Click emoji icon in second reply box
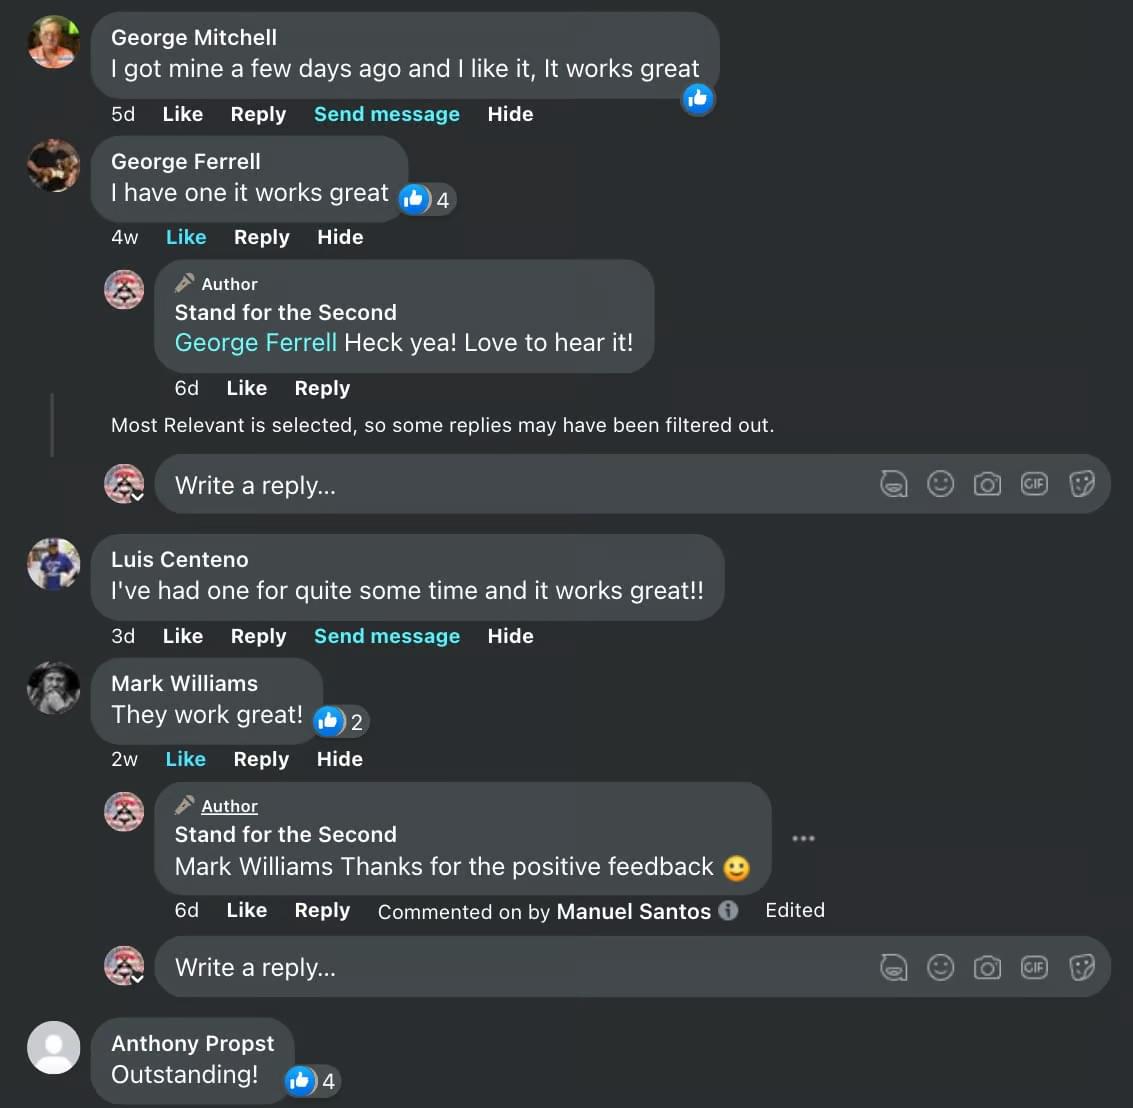The height and width of the screenshot is (1108, 1133). coord(940,967)
